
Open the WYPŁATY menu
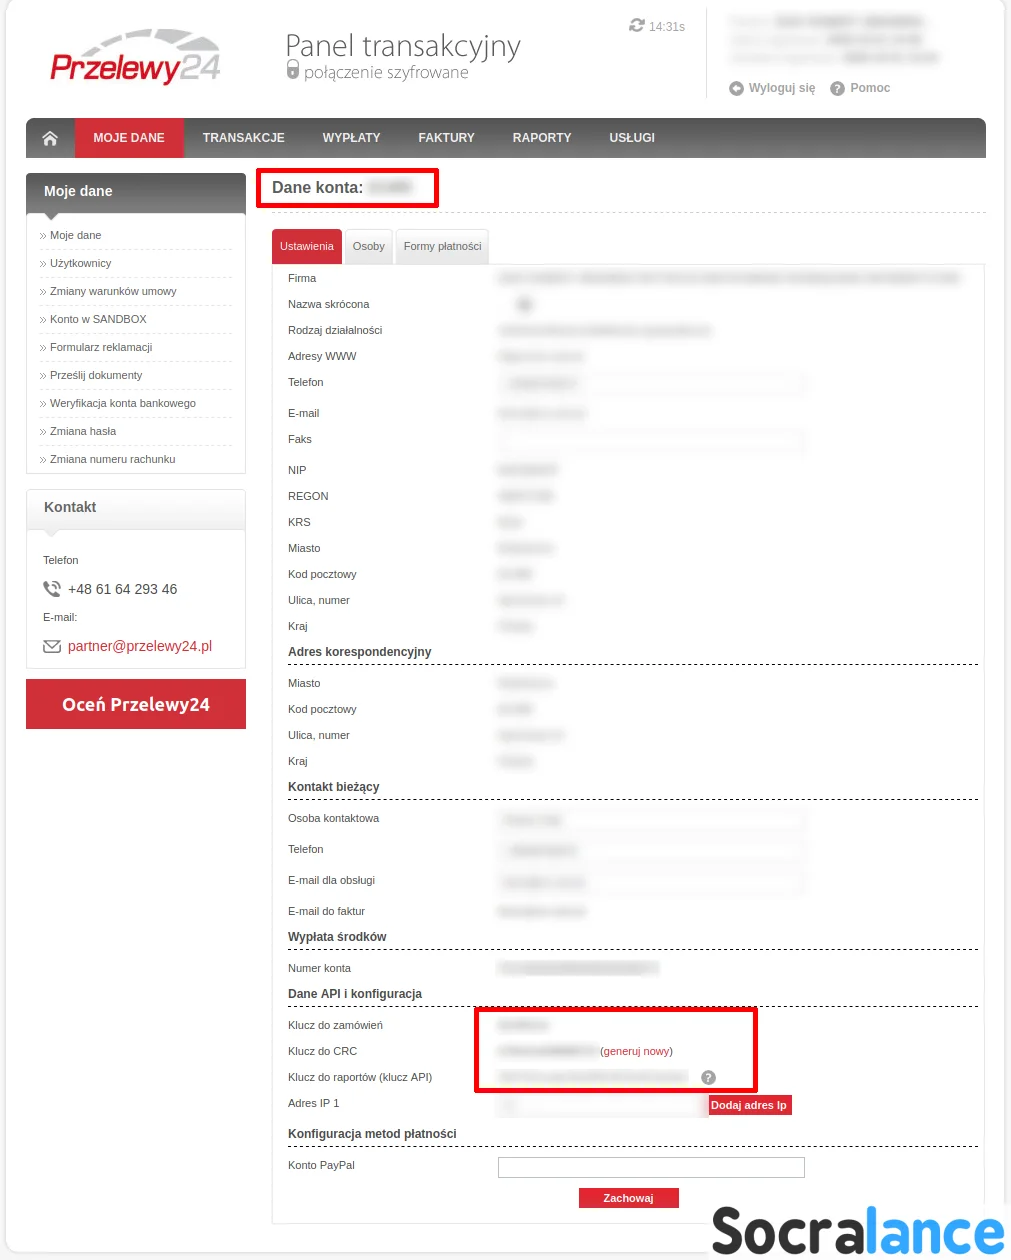pyautogui.click(x=351, y=138)
